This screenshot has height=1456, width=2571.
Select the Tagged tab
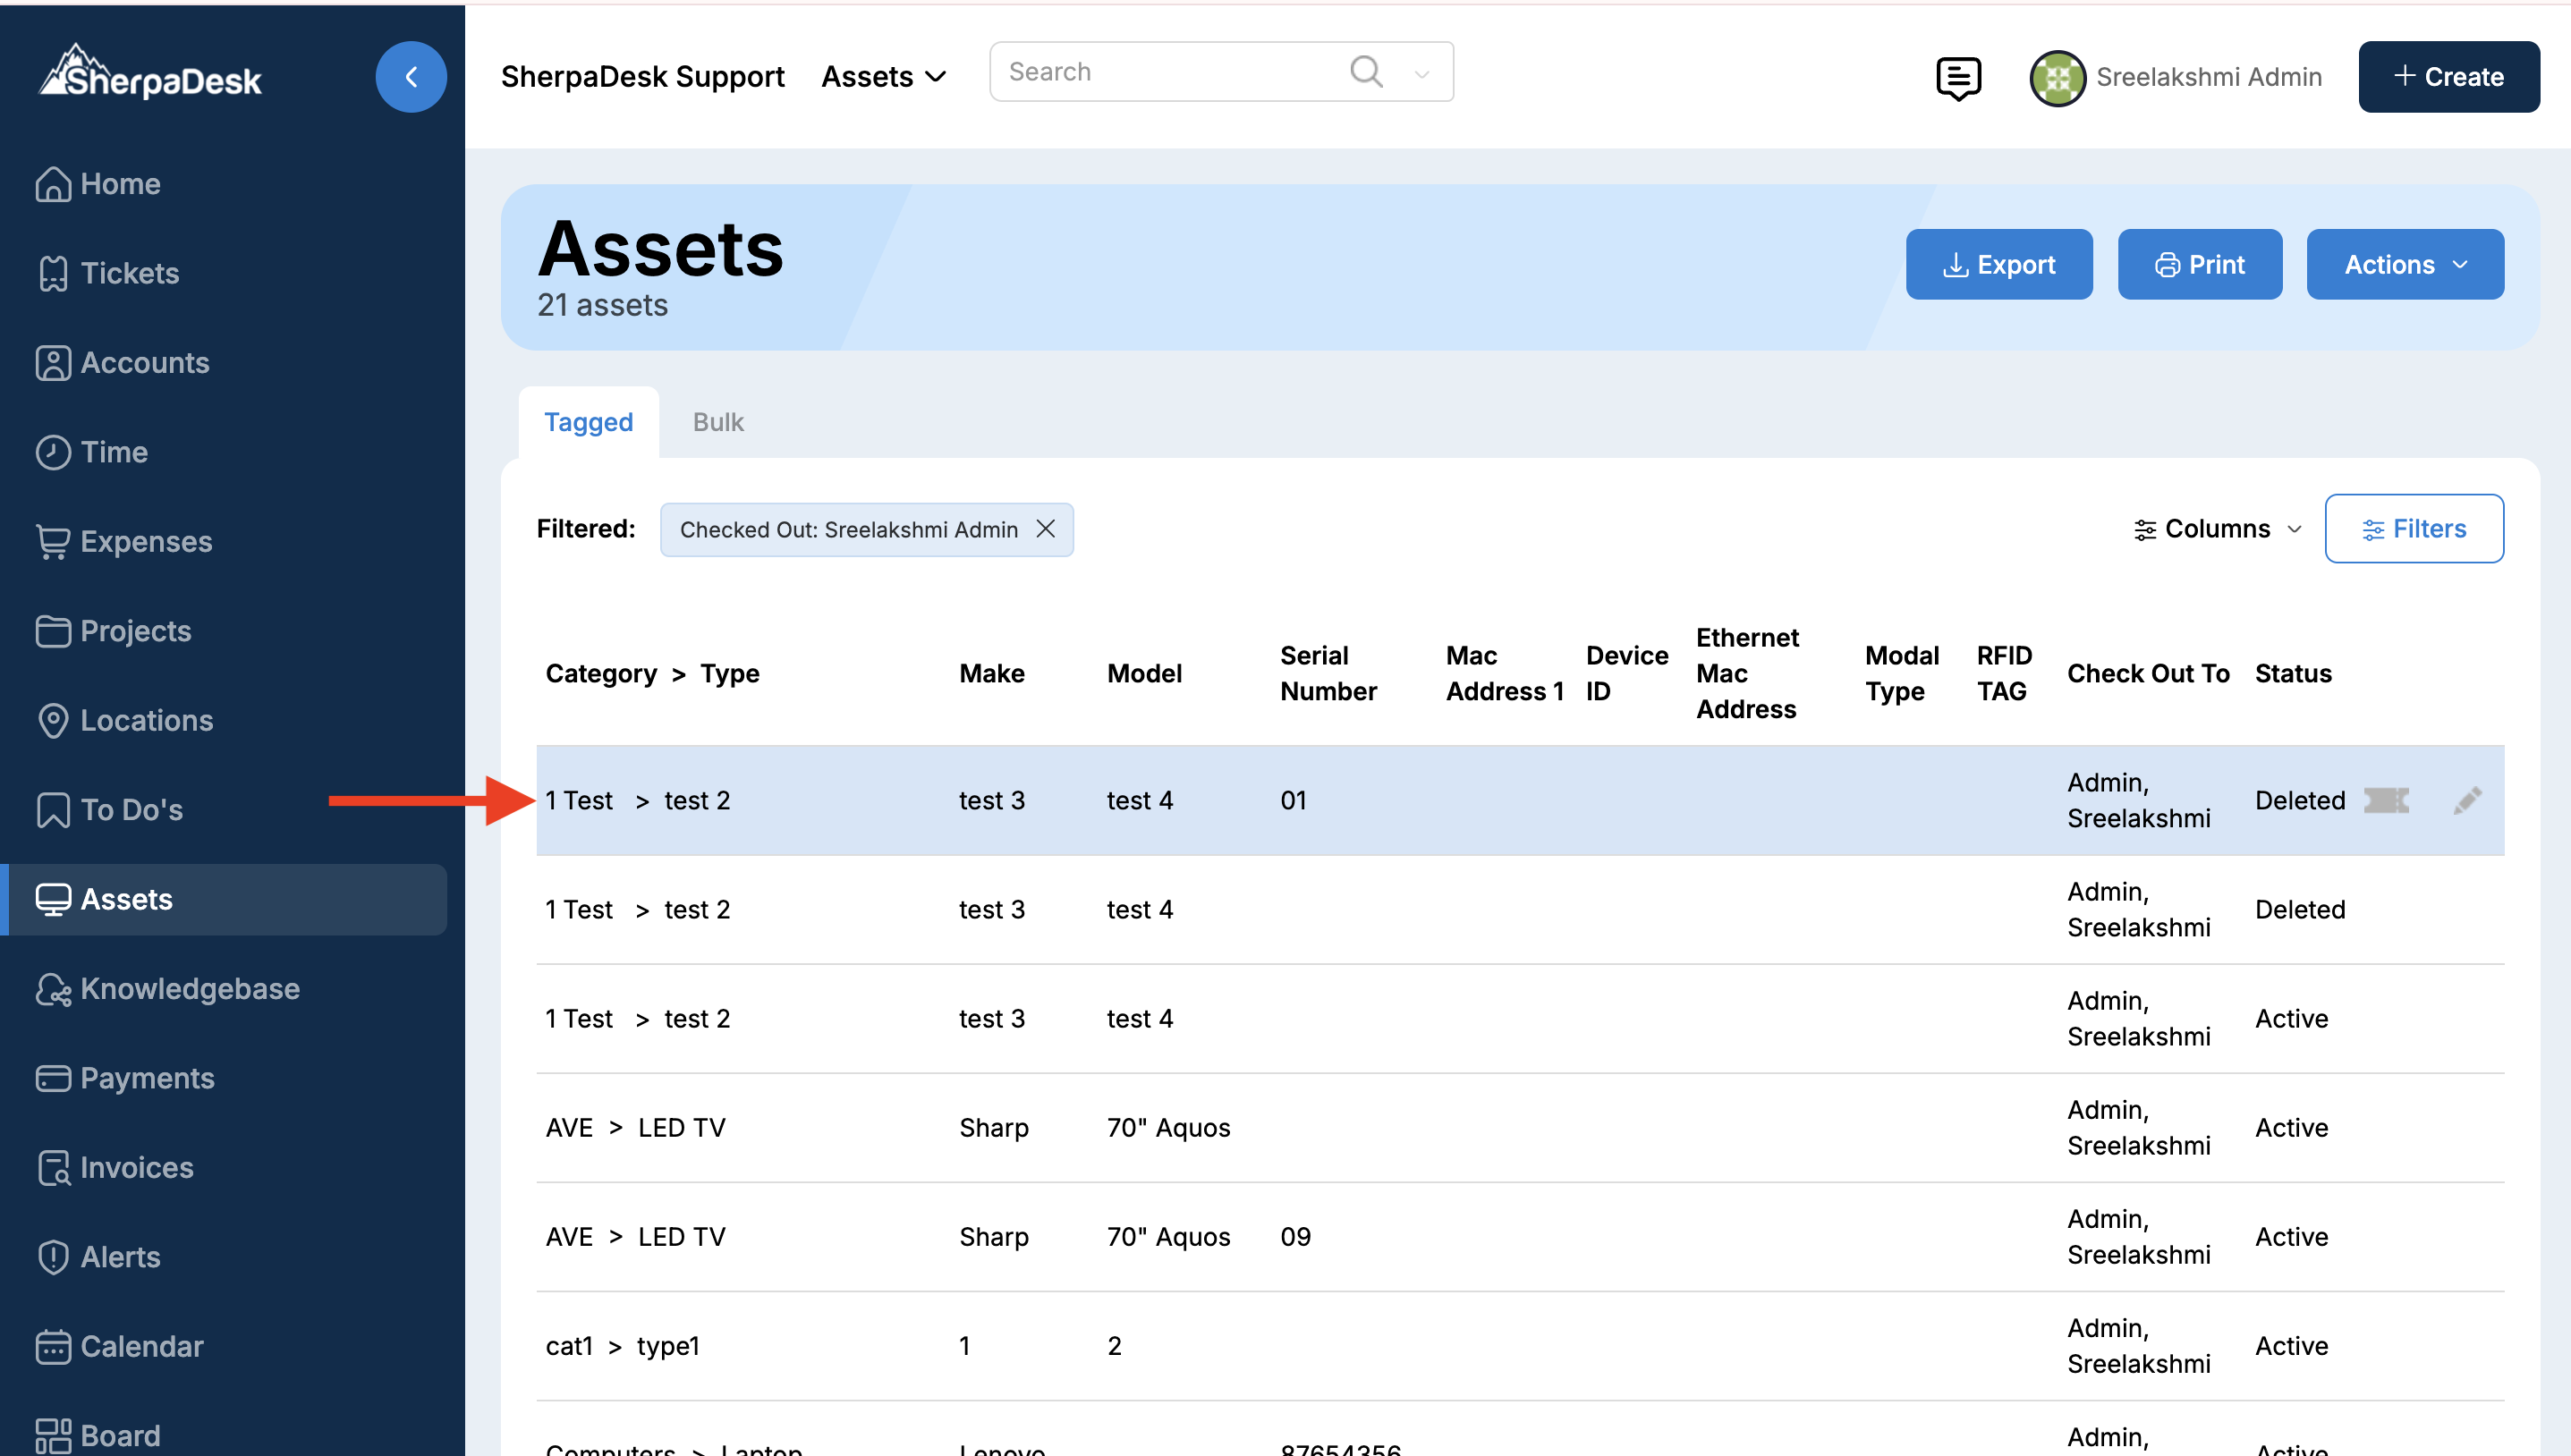point(588,422)
